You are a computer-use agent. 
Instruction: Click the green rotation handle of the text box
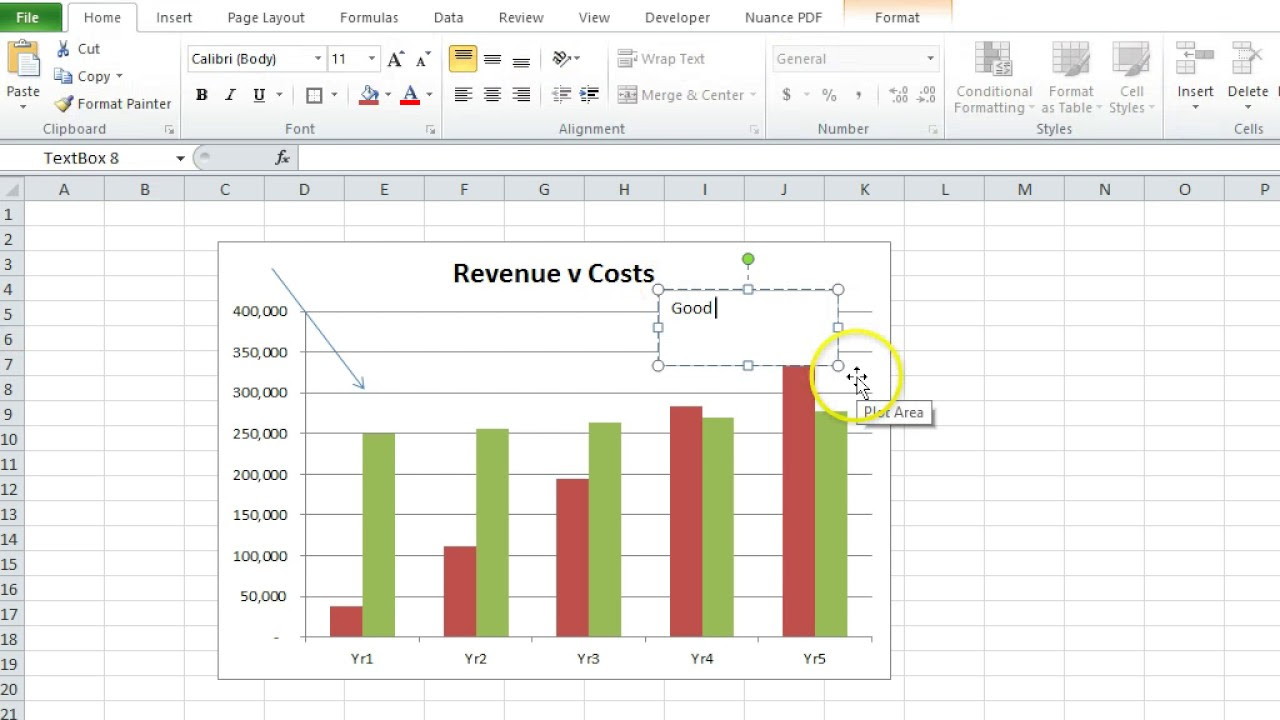[x=748, y=260]
